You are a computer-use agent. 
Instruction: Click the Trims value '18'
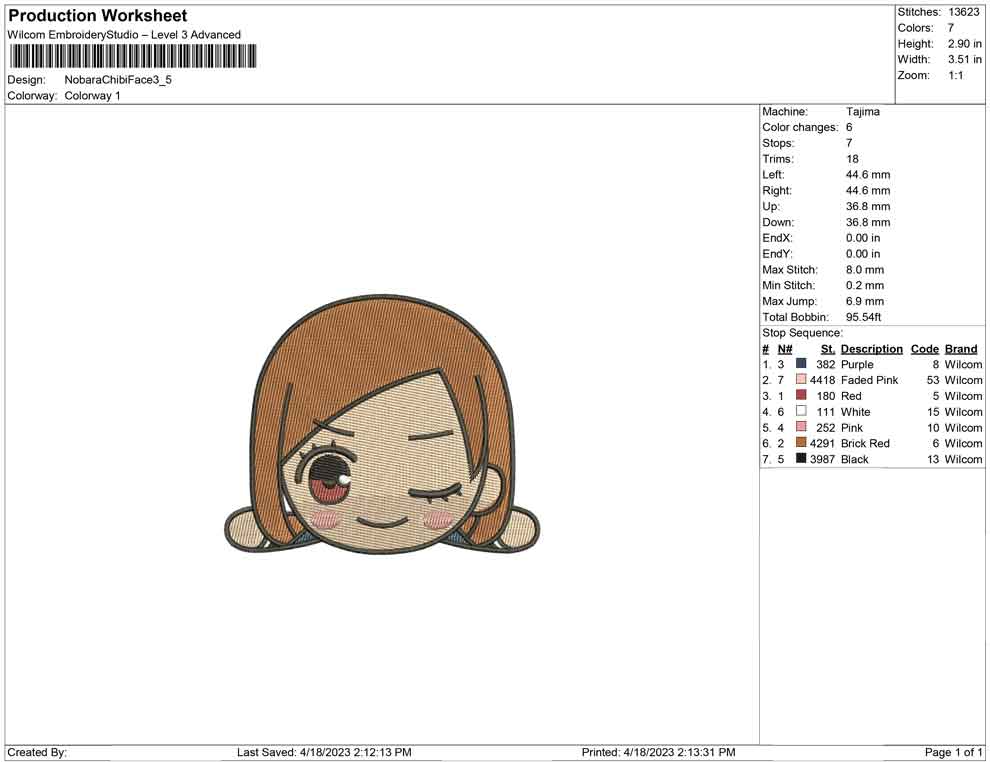(852, 159)
